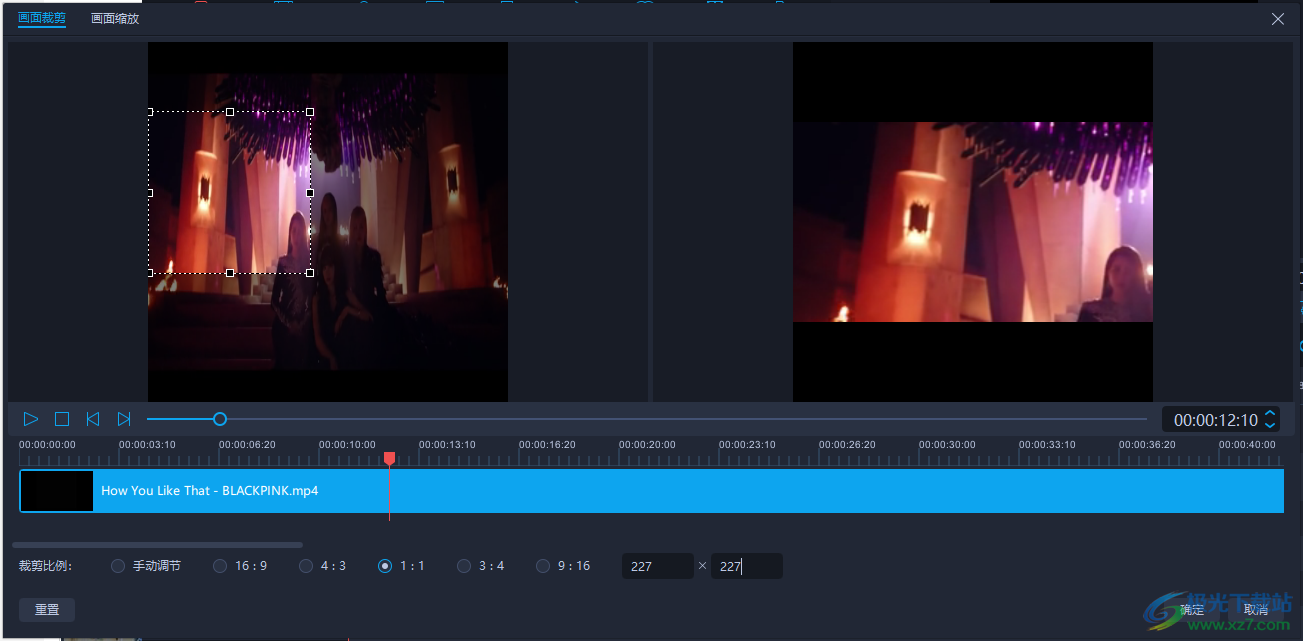Click the clip's black thumbnail
1303x641 pixels.
coord(57,491)
